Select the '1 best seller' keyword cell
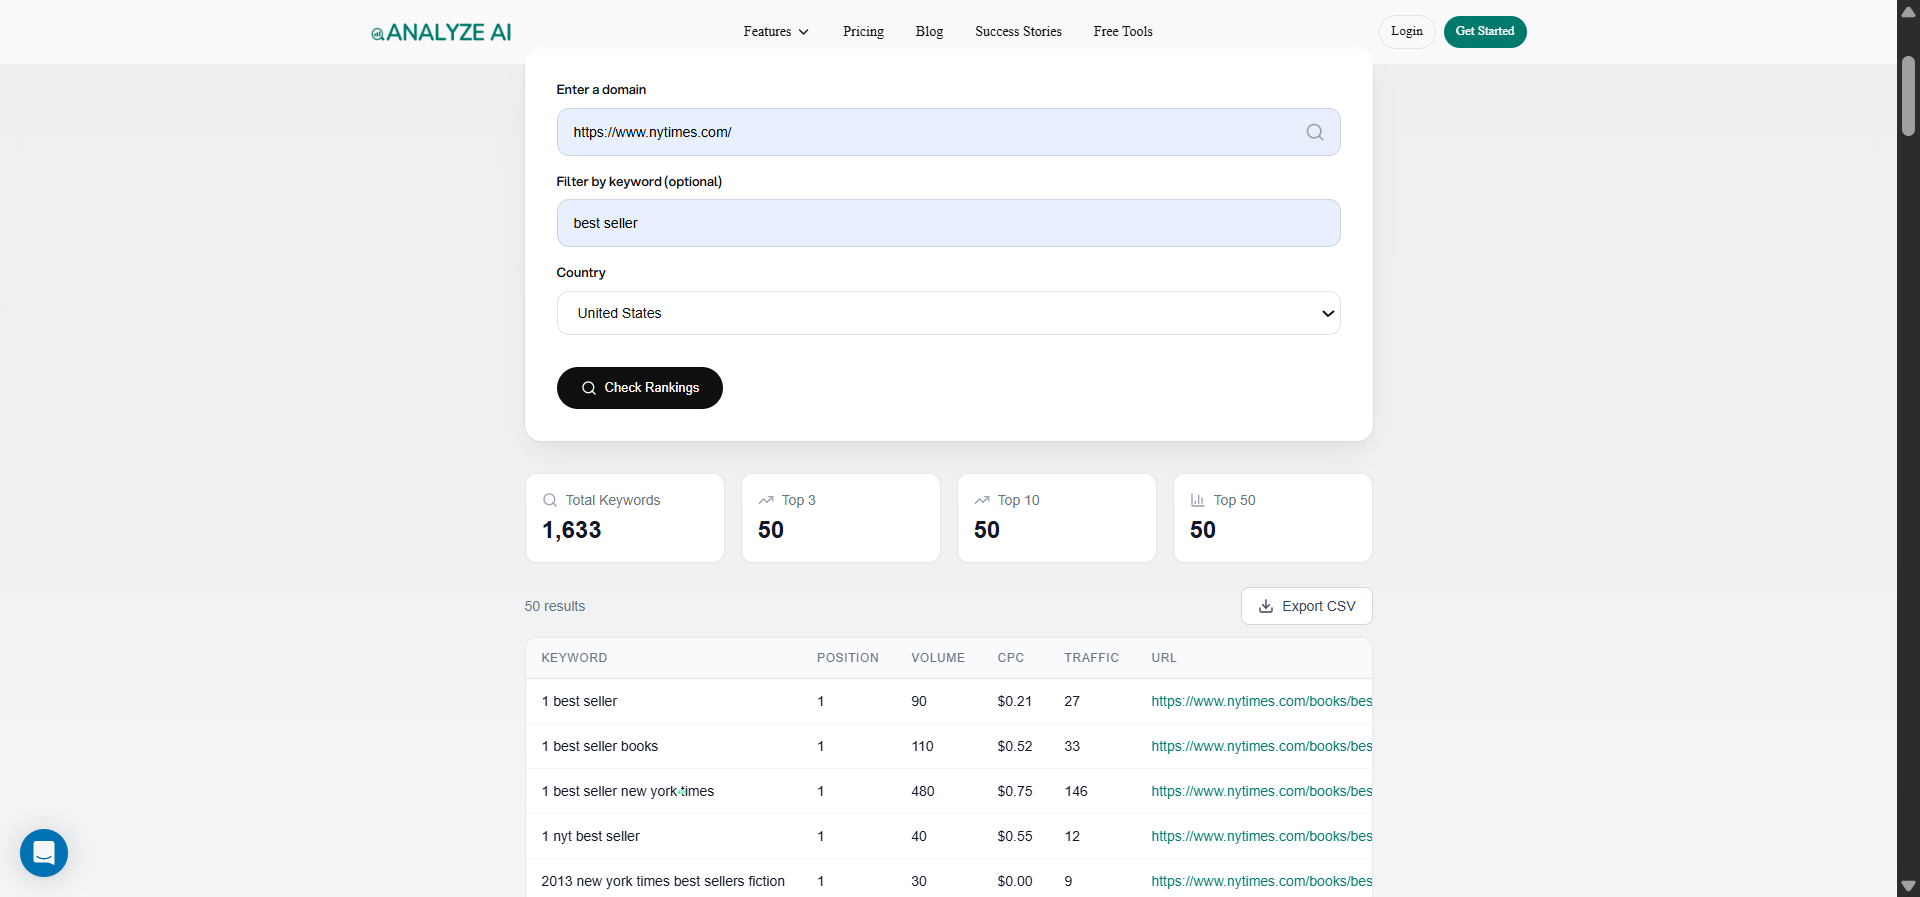This screenshot has width=1920, height=897. click(579, 701)
